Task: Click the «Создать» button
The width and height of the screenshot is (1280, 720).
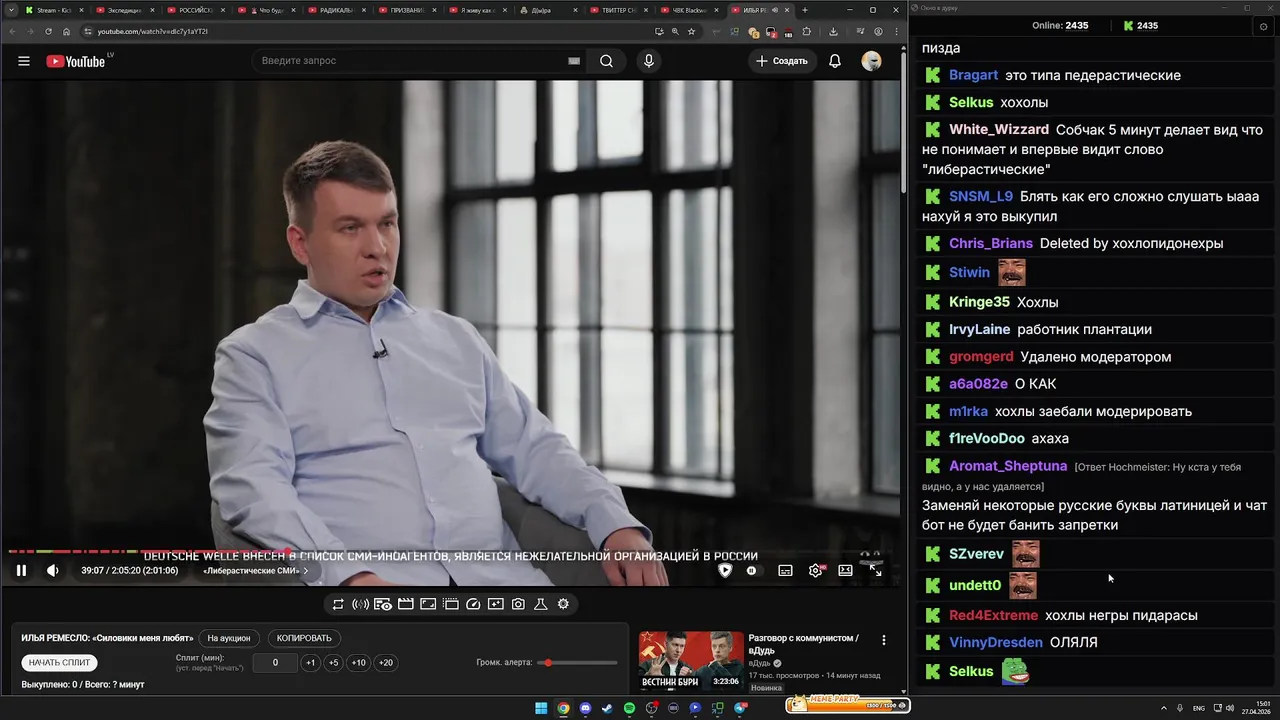Action: pos(782,61)
